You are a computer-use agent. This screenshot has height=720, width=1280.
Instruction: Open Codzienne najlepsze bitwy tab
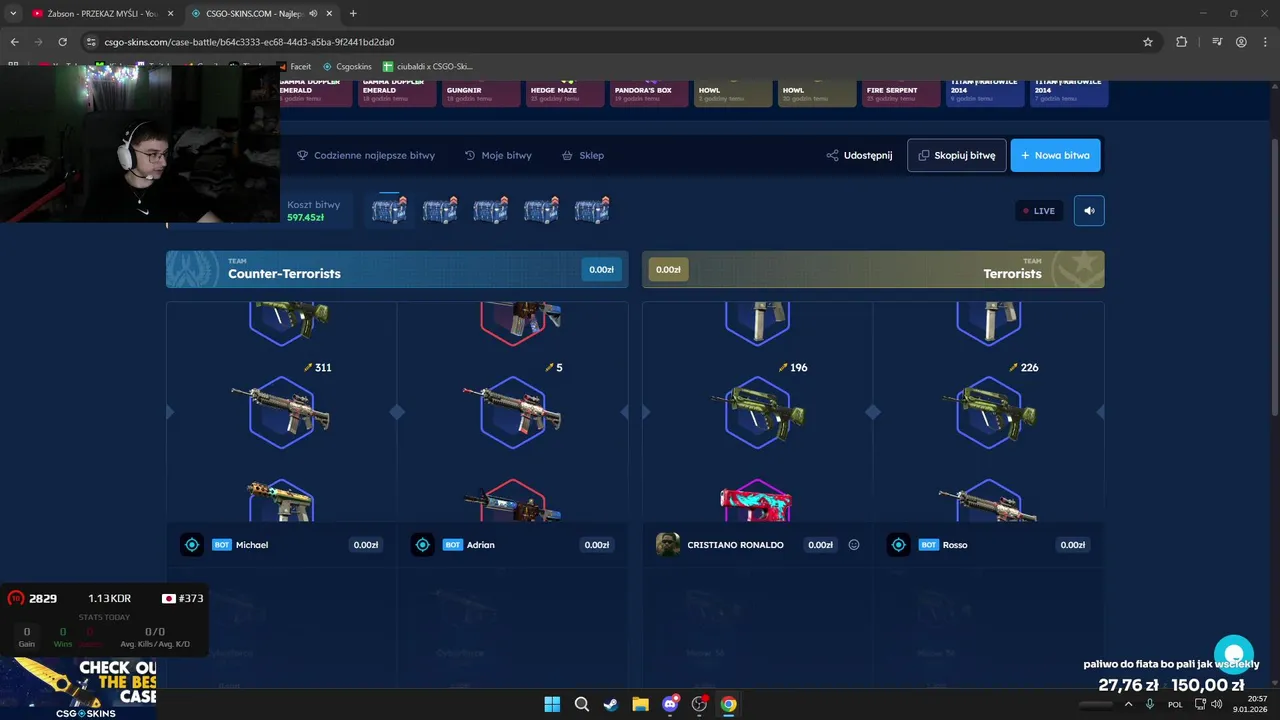tap(366, 156)
